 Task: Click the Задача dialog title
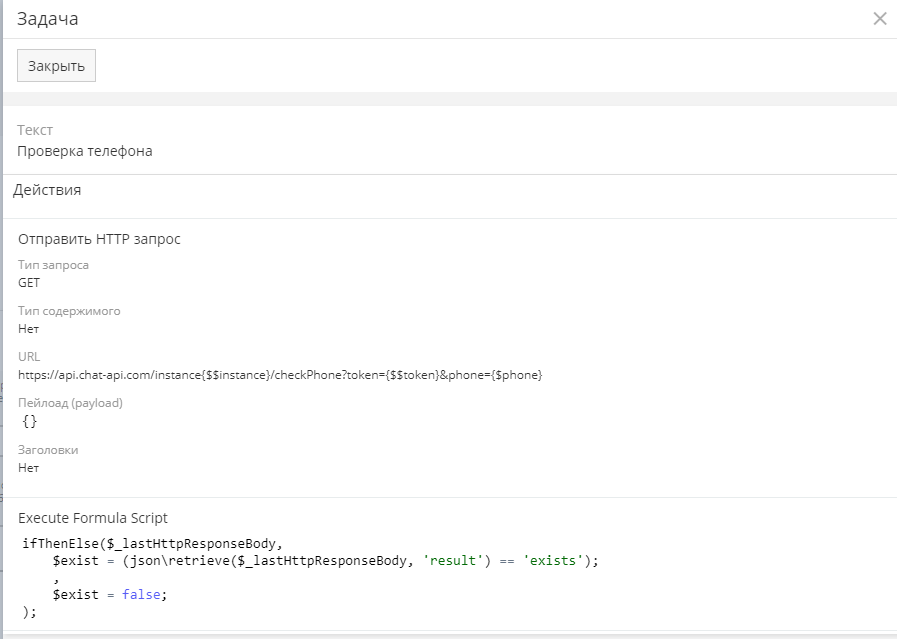click(x=47, y=19)
